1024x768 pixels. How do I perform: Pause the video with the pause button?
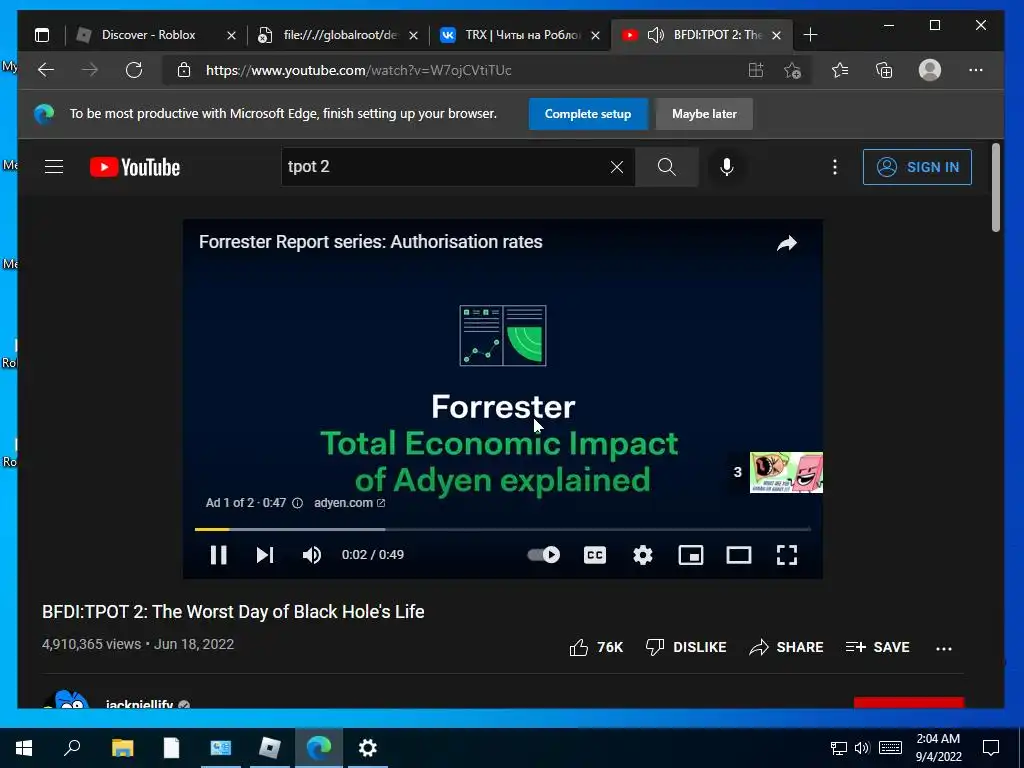pyautogui.click(x=218, y=555)
